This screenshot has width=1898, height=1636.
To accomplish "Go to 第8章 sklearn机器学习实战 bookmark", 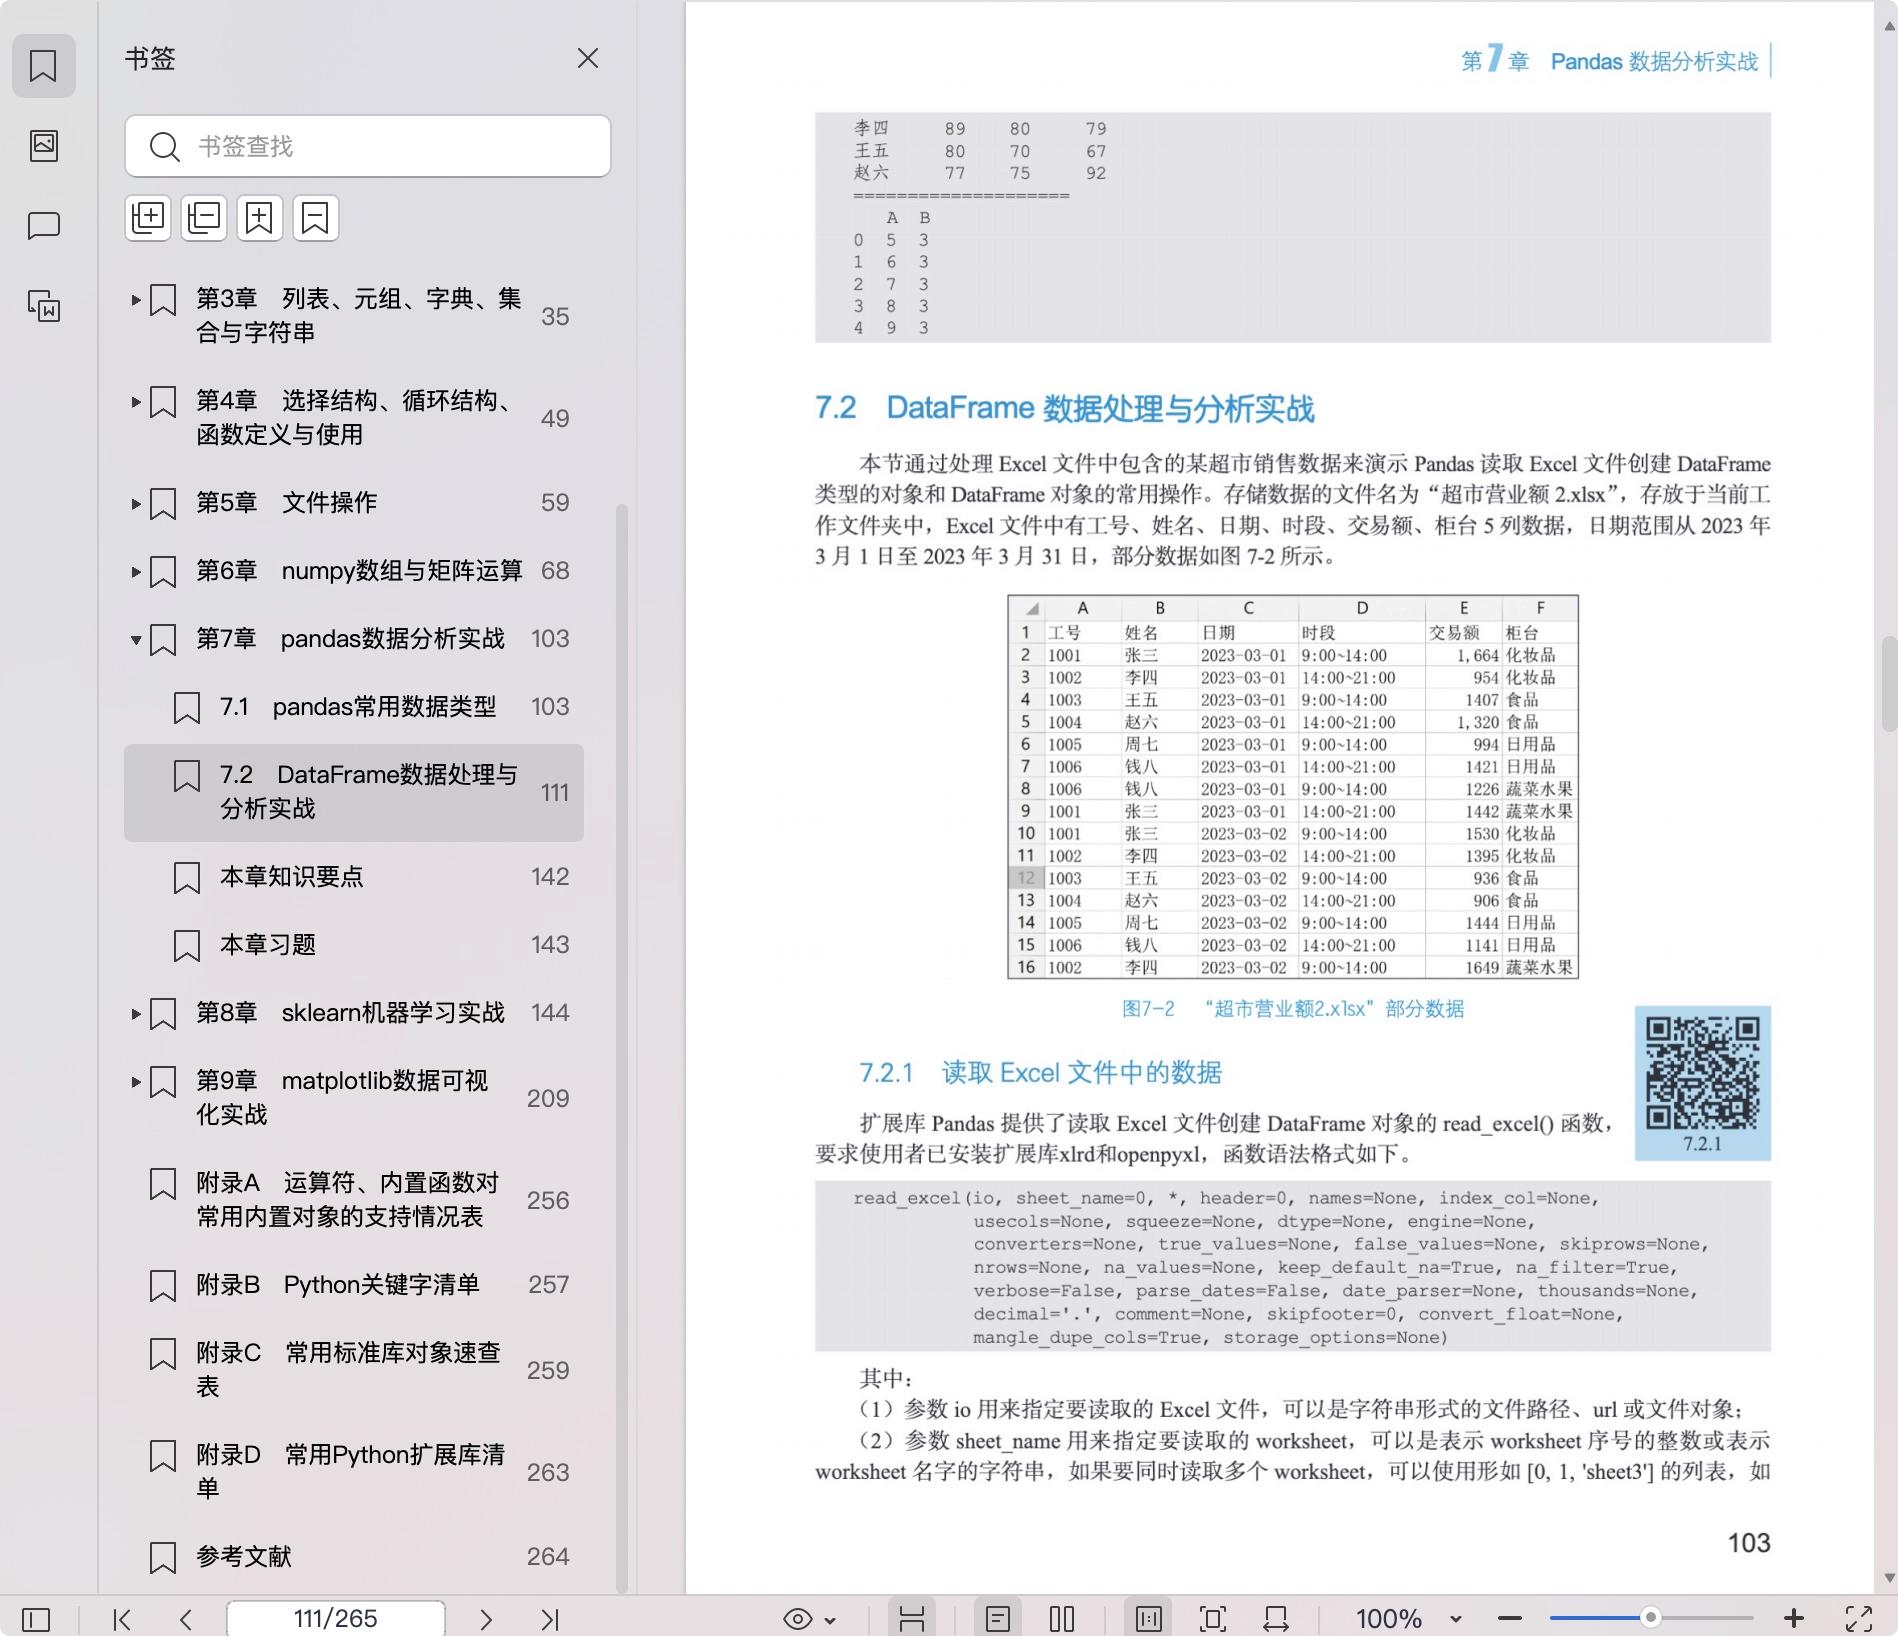I will click(354, 1013).
